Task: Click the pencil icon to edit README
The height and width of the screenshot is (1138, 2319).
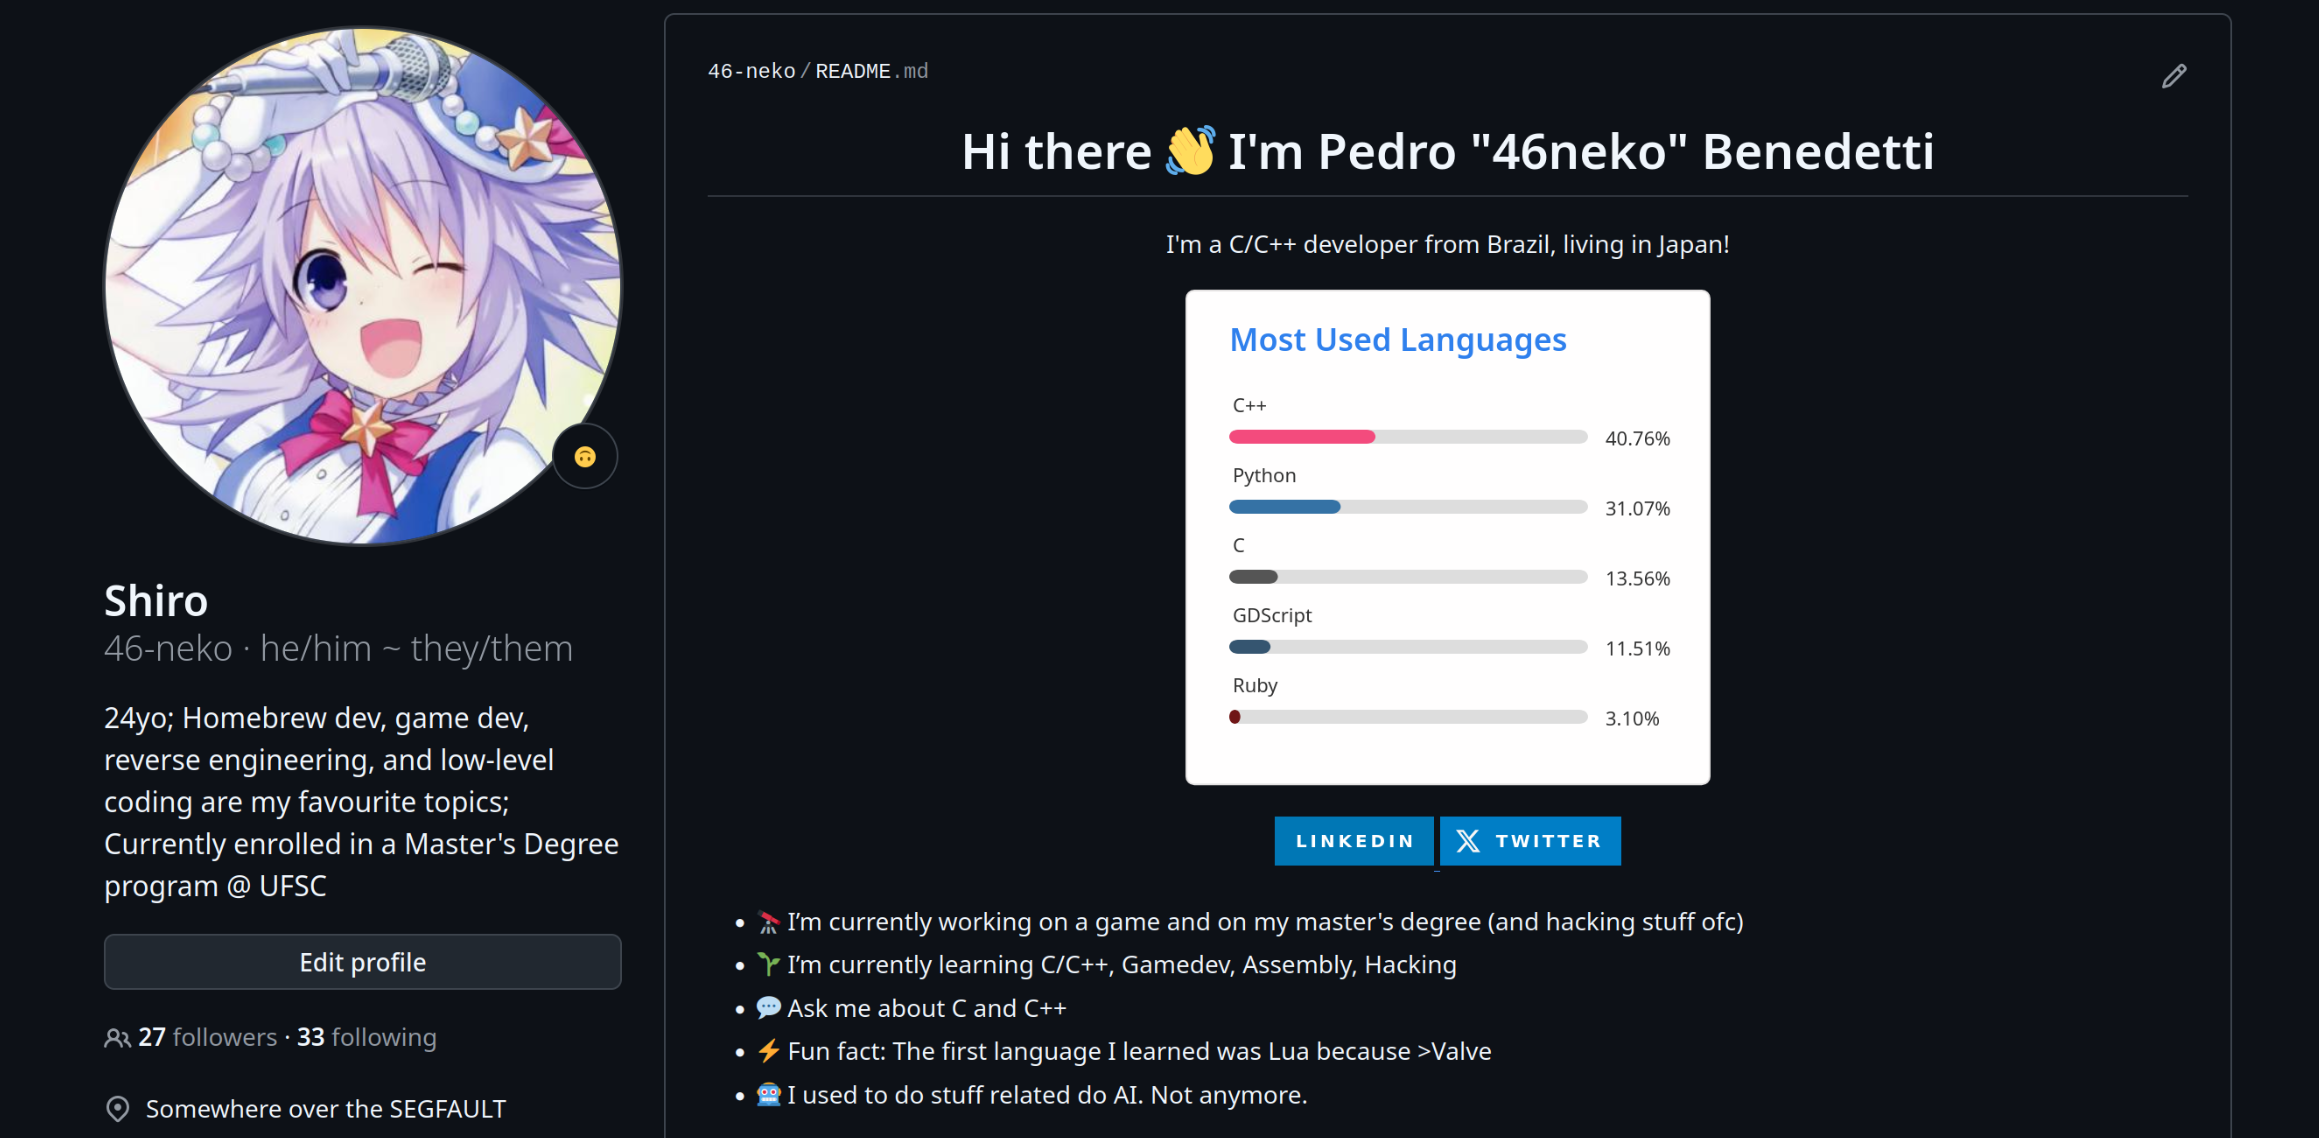Action: pos(2173,76)
